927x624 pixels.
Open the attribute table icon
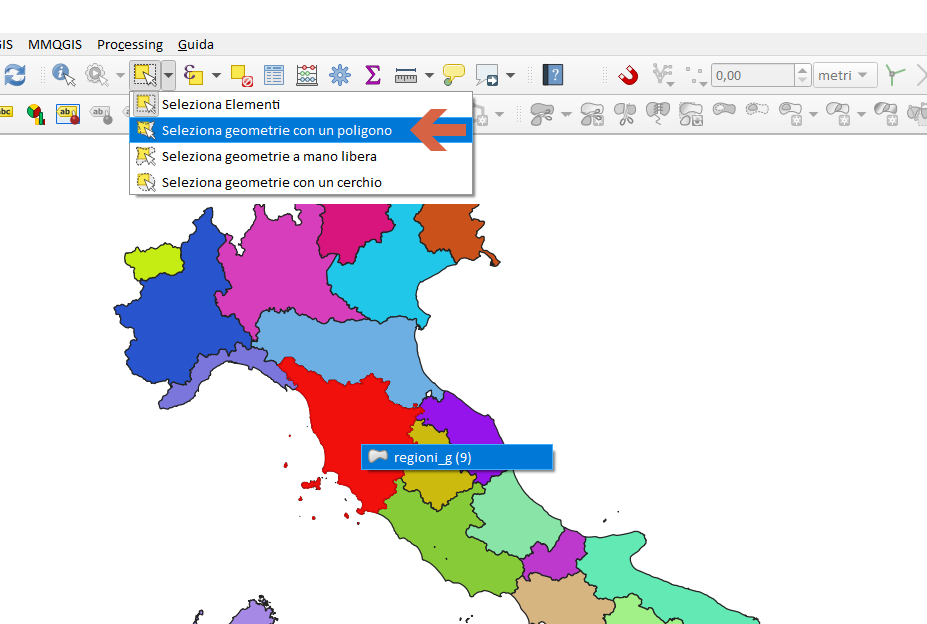274,75
